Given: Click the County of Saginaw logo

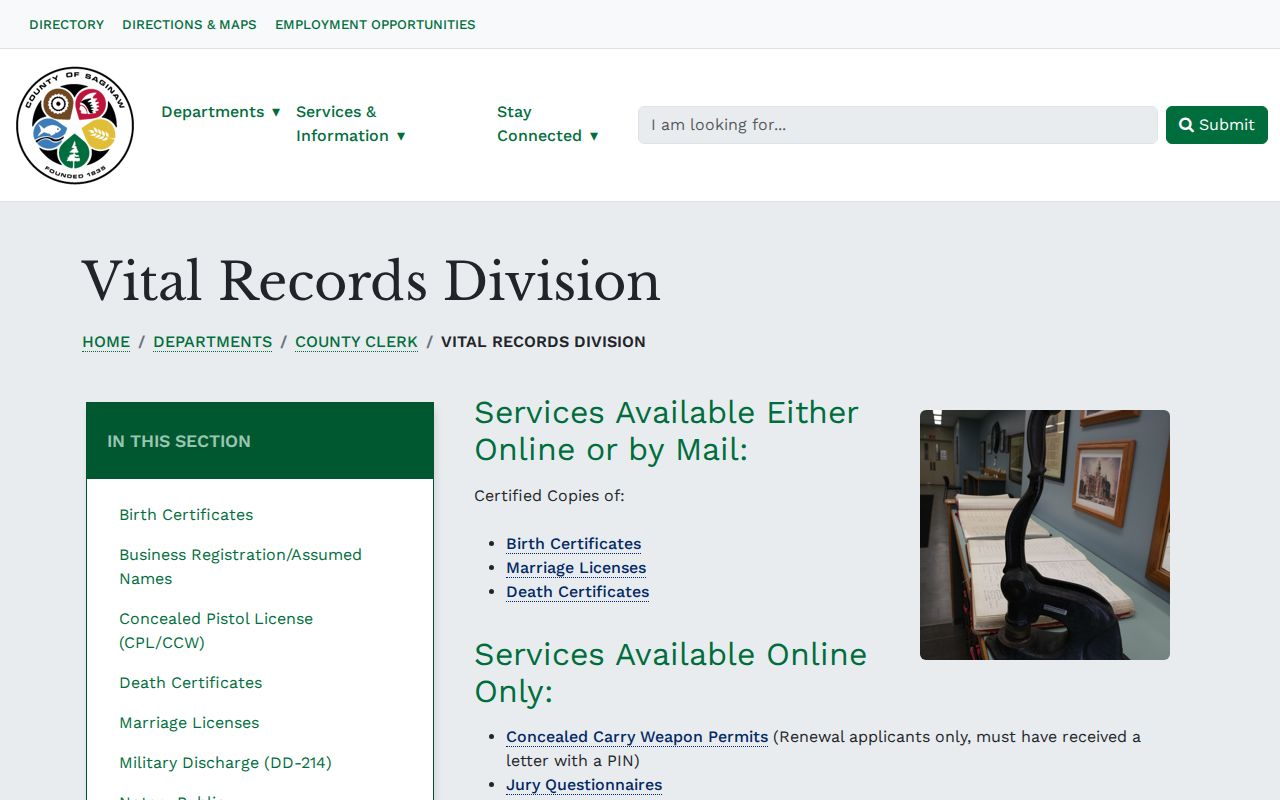Looking at the screenshot, I should (x=75, y=125).
